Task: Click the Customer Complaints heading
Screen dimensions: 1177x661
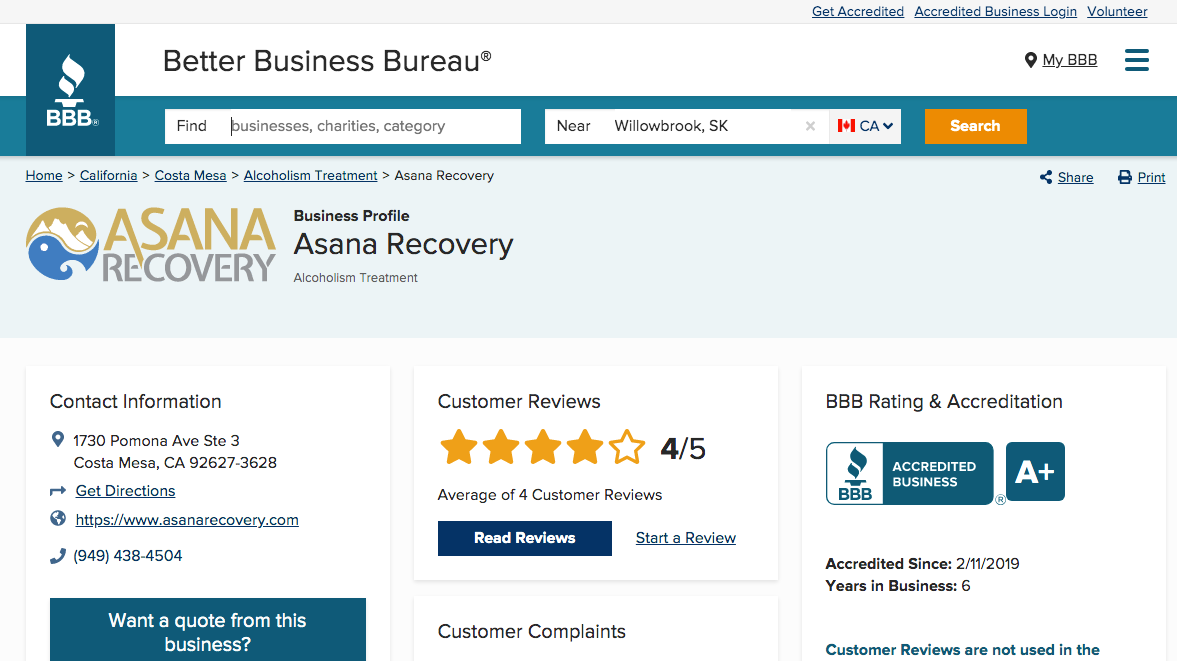Action: [x=531, y=632]
